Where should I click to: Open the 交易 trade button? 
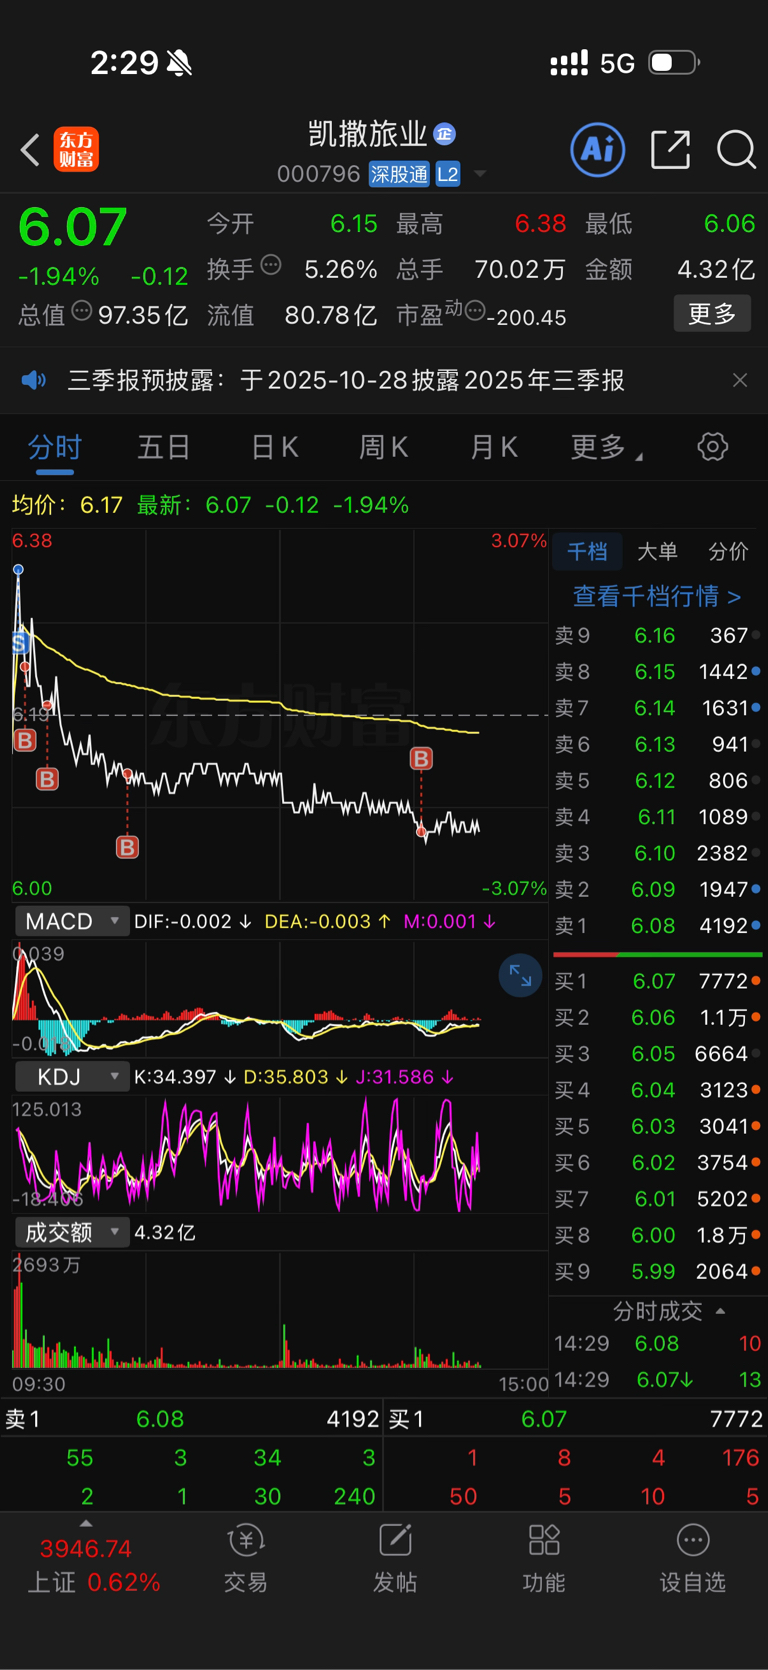click(x=245, y=1559)
